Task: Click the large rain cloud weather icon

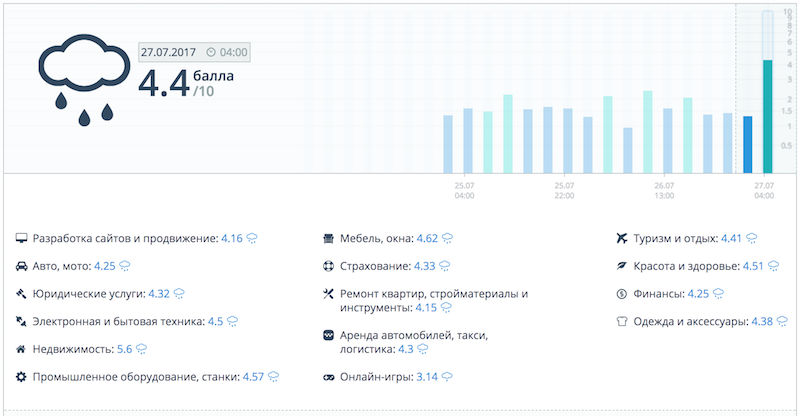Action: click(x=82, y=77)
